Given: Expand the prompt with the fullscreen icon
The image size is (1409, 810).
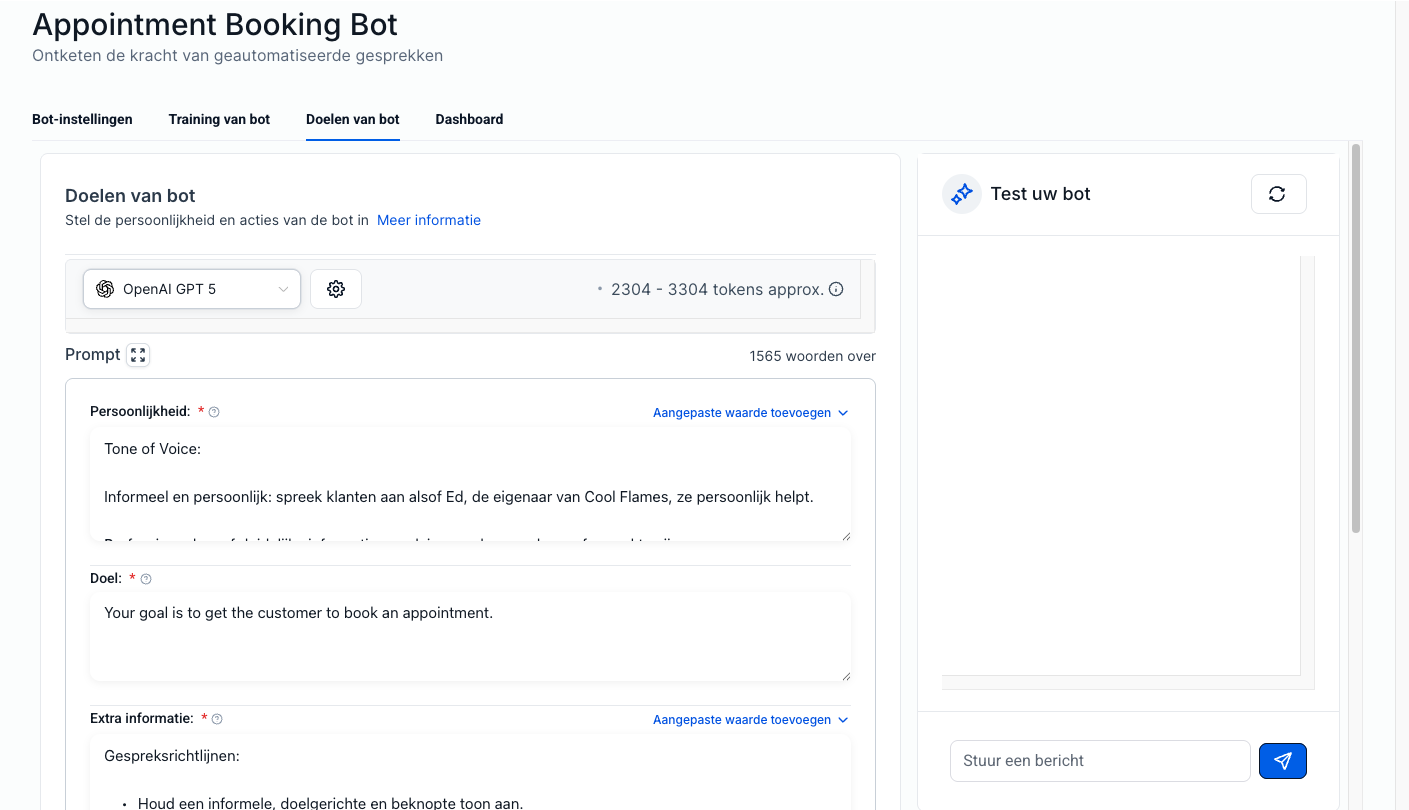Looking at the screenshot, I should coord(139,355).
